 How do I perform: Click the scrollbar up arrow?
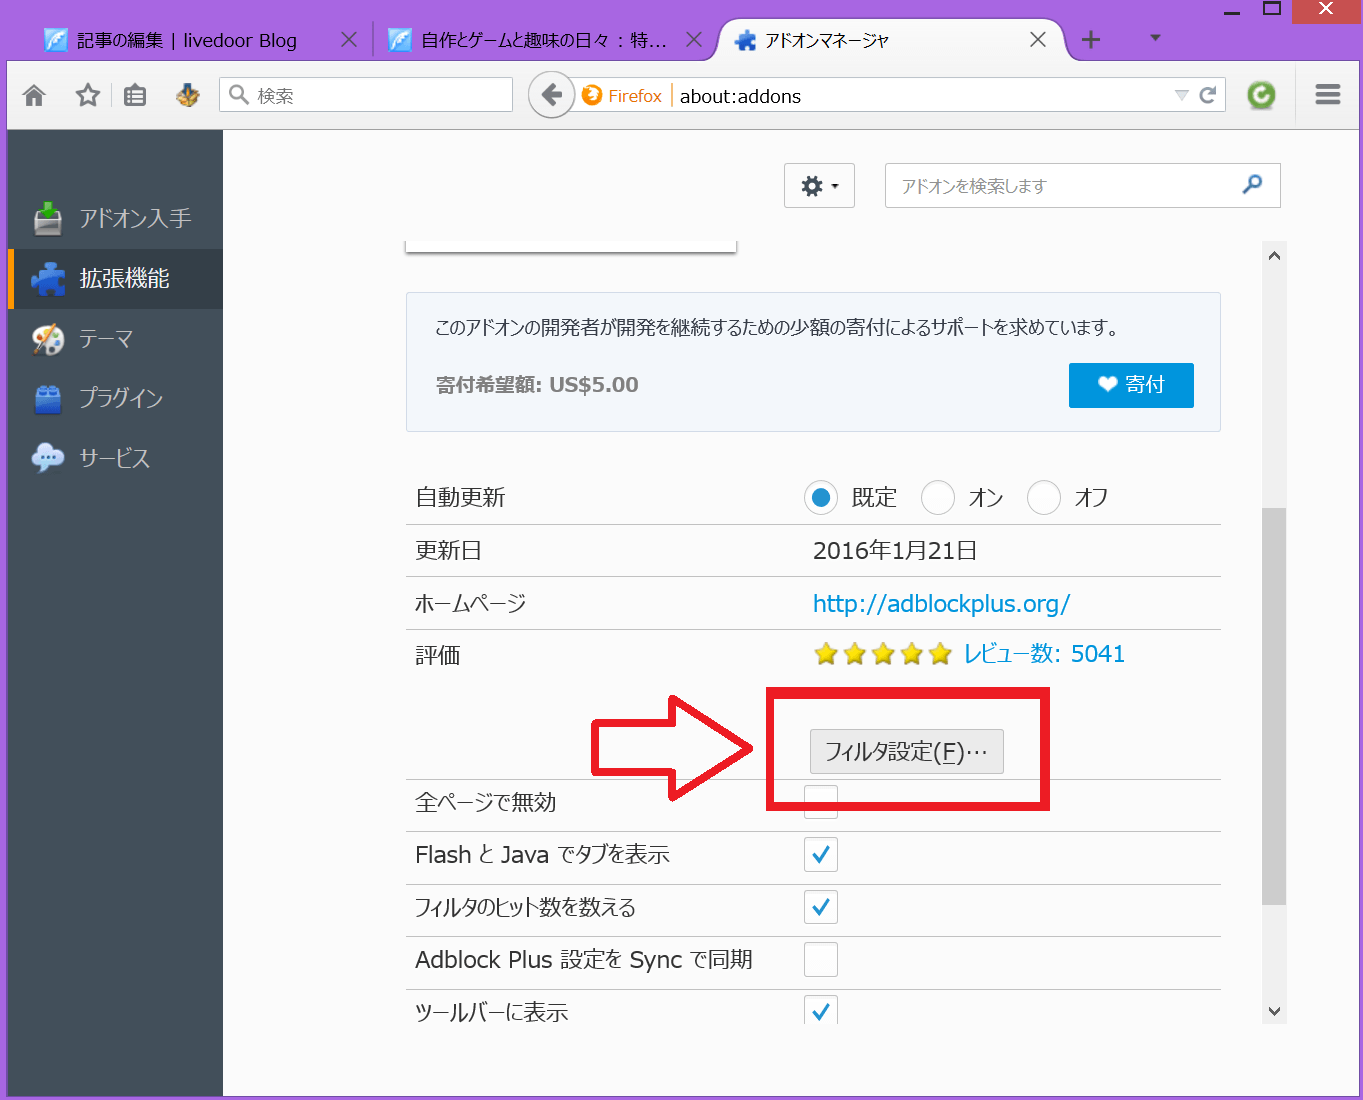(x=1274, y=256)
